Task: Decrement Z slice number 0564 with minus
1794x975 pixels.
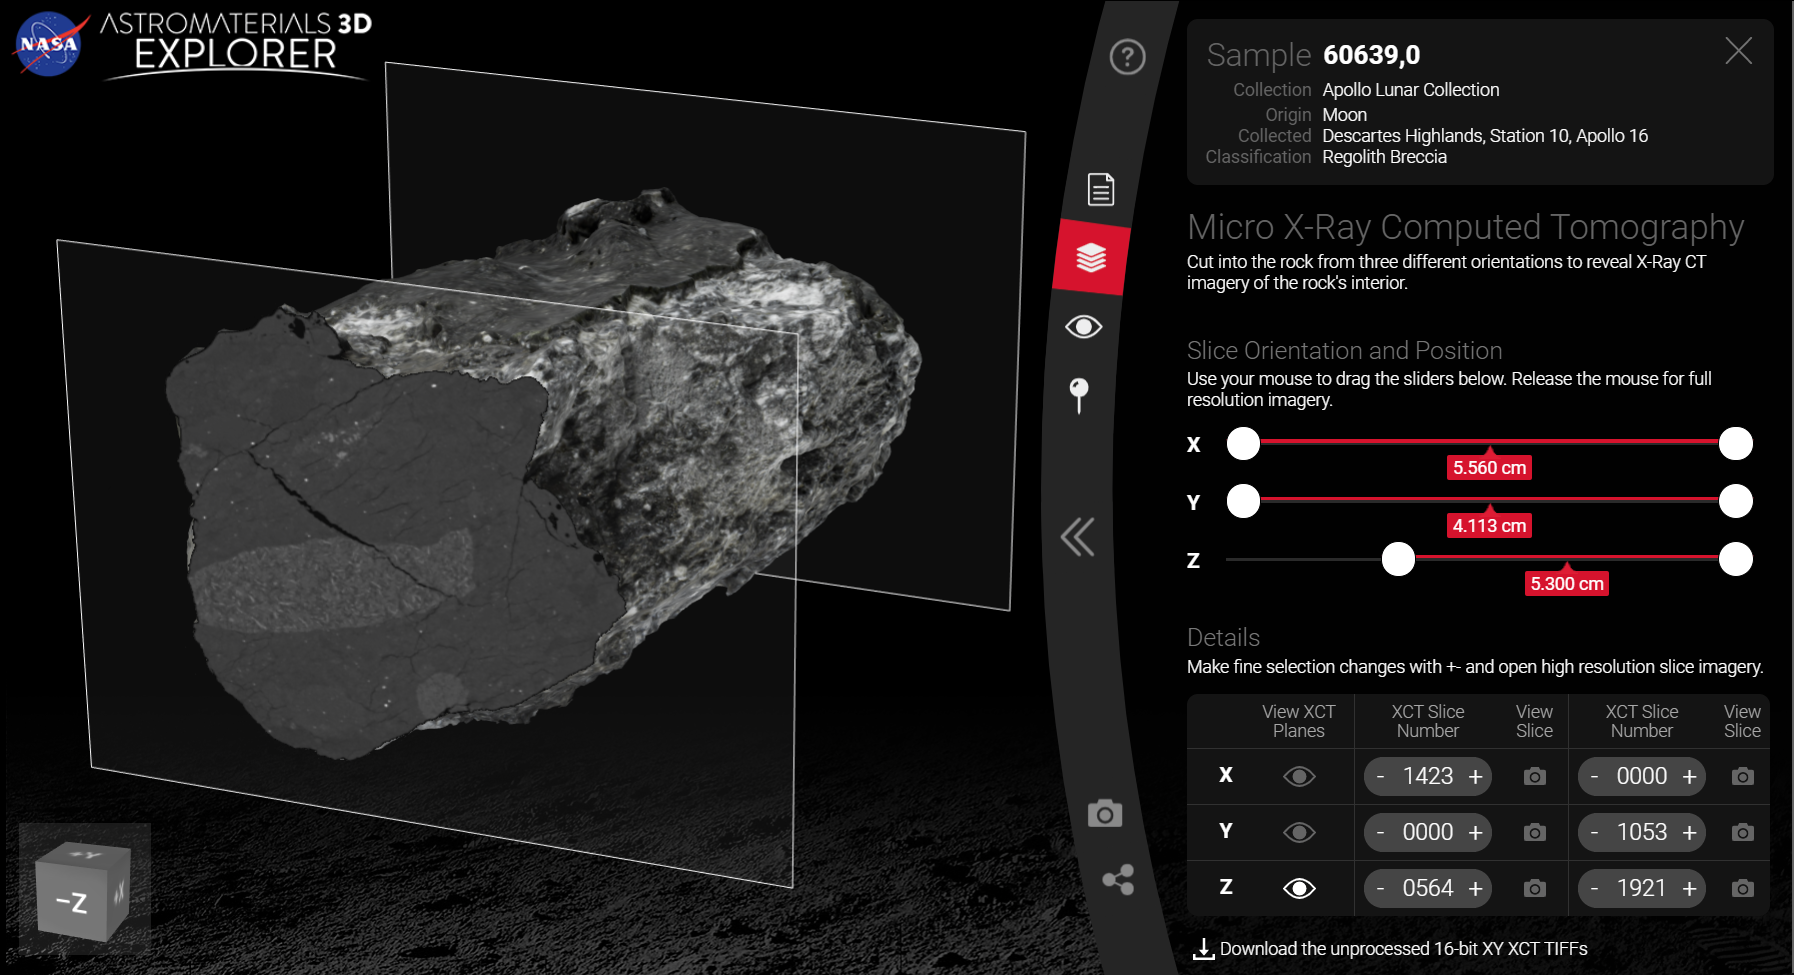Action: (1381, 889)
